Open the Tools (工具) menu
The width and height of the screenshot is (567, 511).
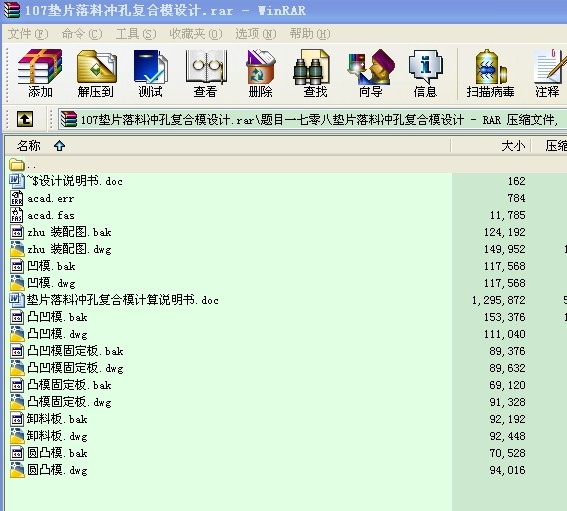tap(136, 34)
